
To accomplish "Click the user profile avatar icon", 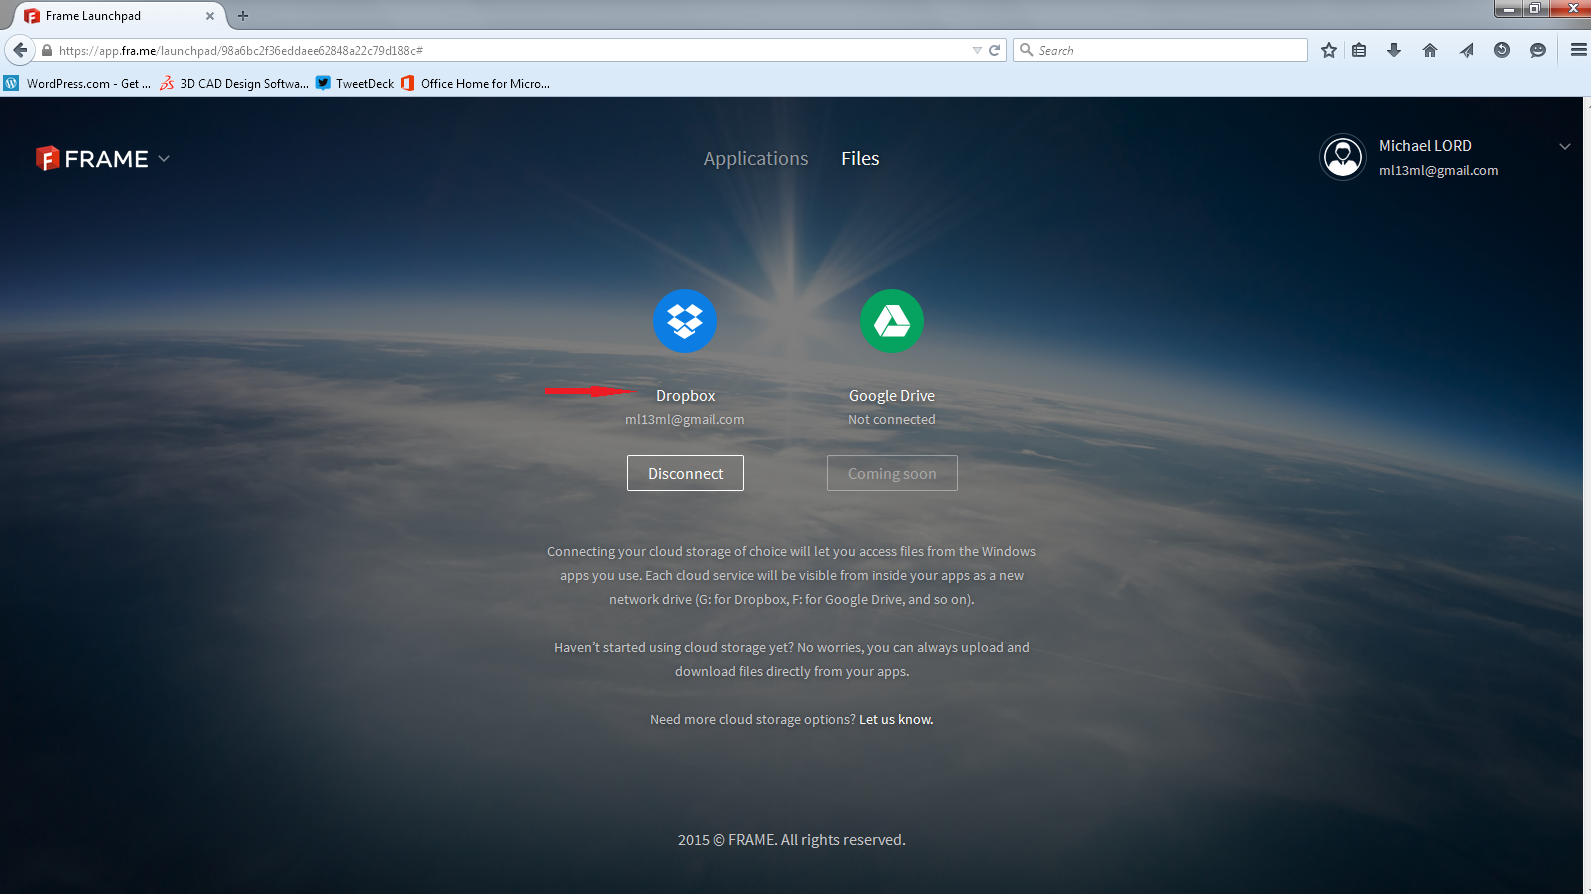I will [x=1342, y=158].
